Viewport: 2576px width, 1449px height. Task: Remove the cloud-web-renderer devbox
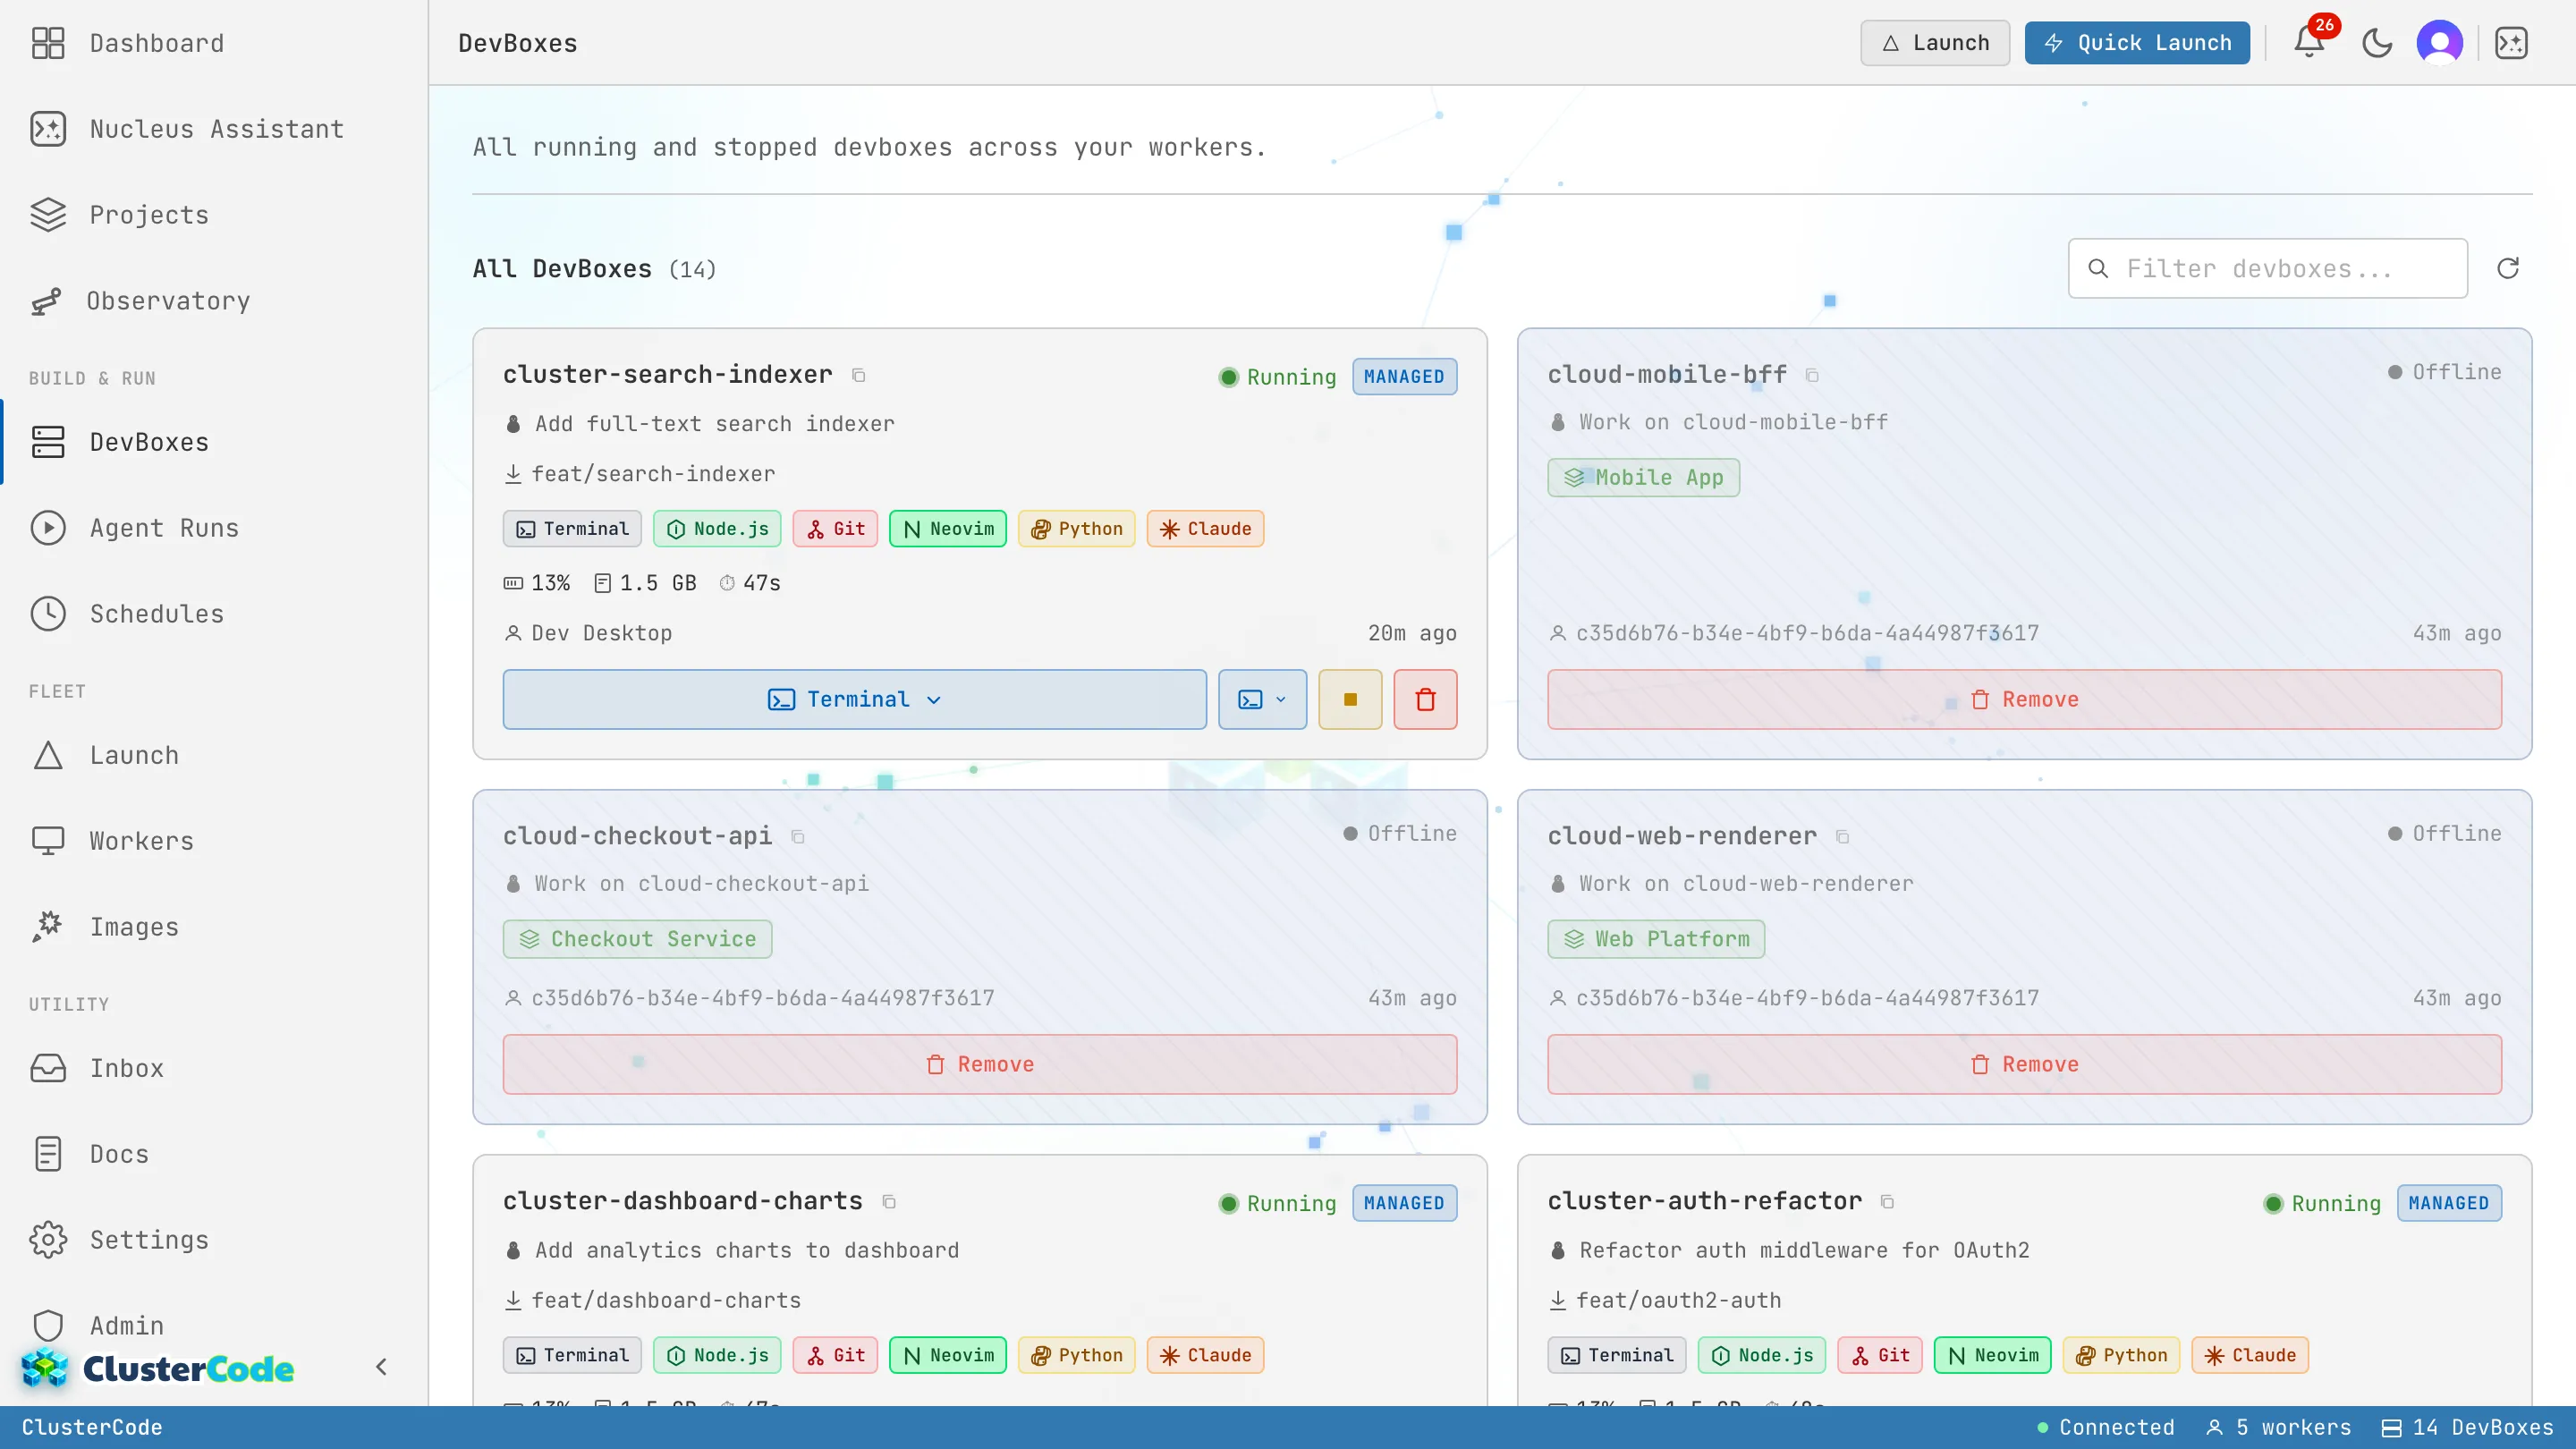[x=2024, y=1064]
